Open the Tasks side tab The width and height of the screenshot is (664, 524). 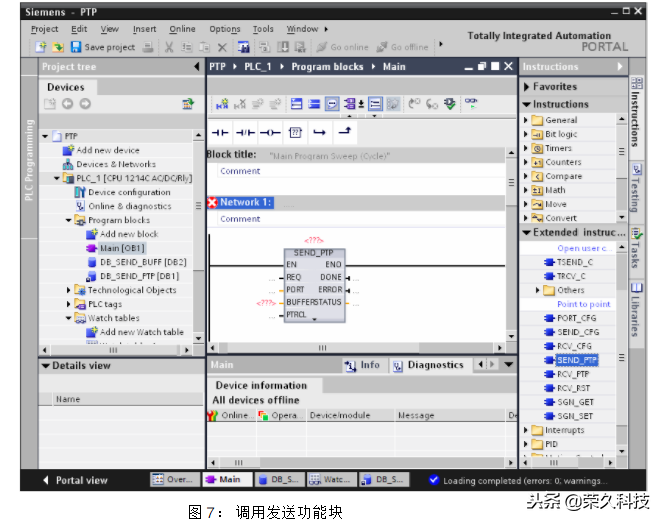pyautogui.click(x=636, y=248)
